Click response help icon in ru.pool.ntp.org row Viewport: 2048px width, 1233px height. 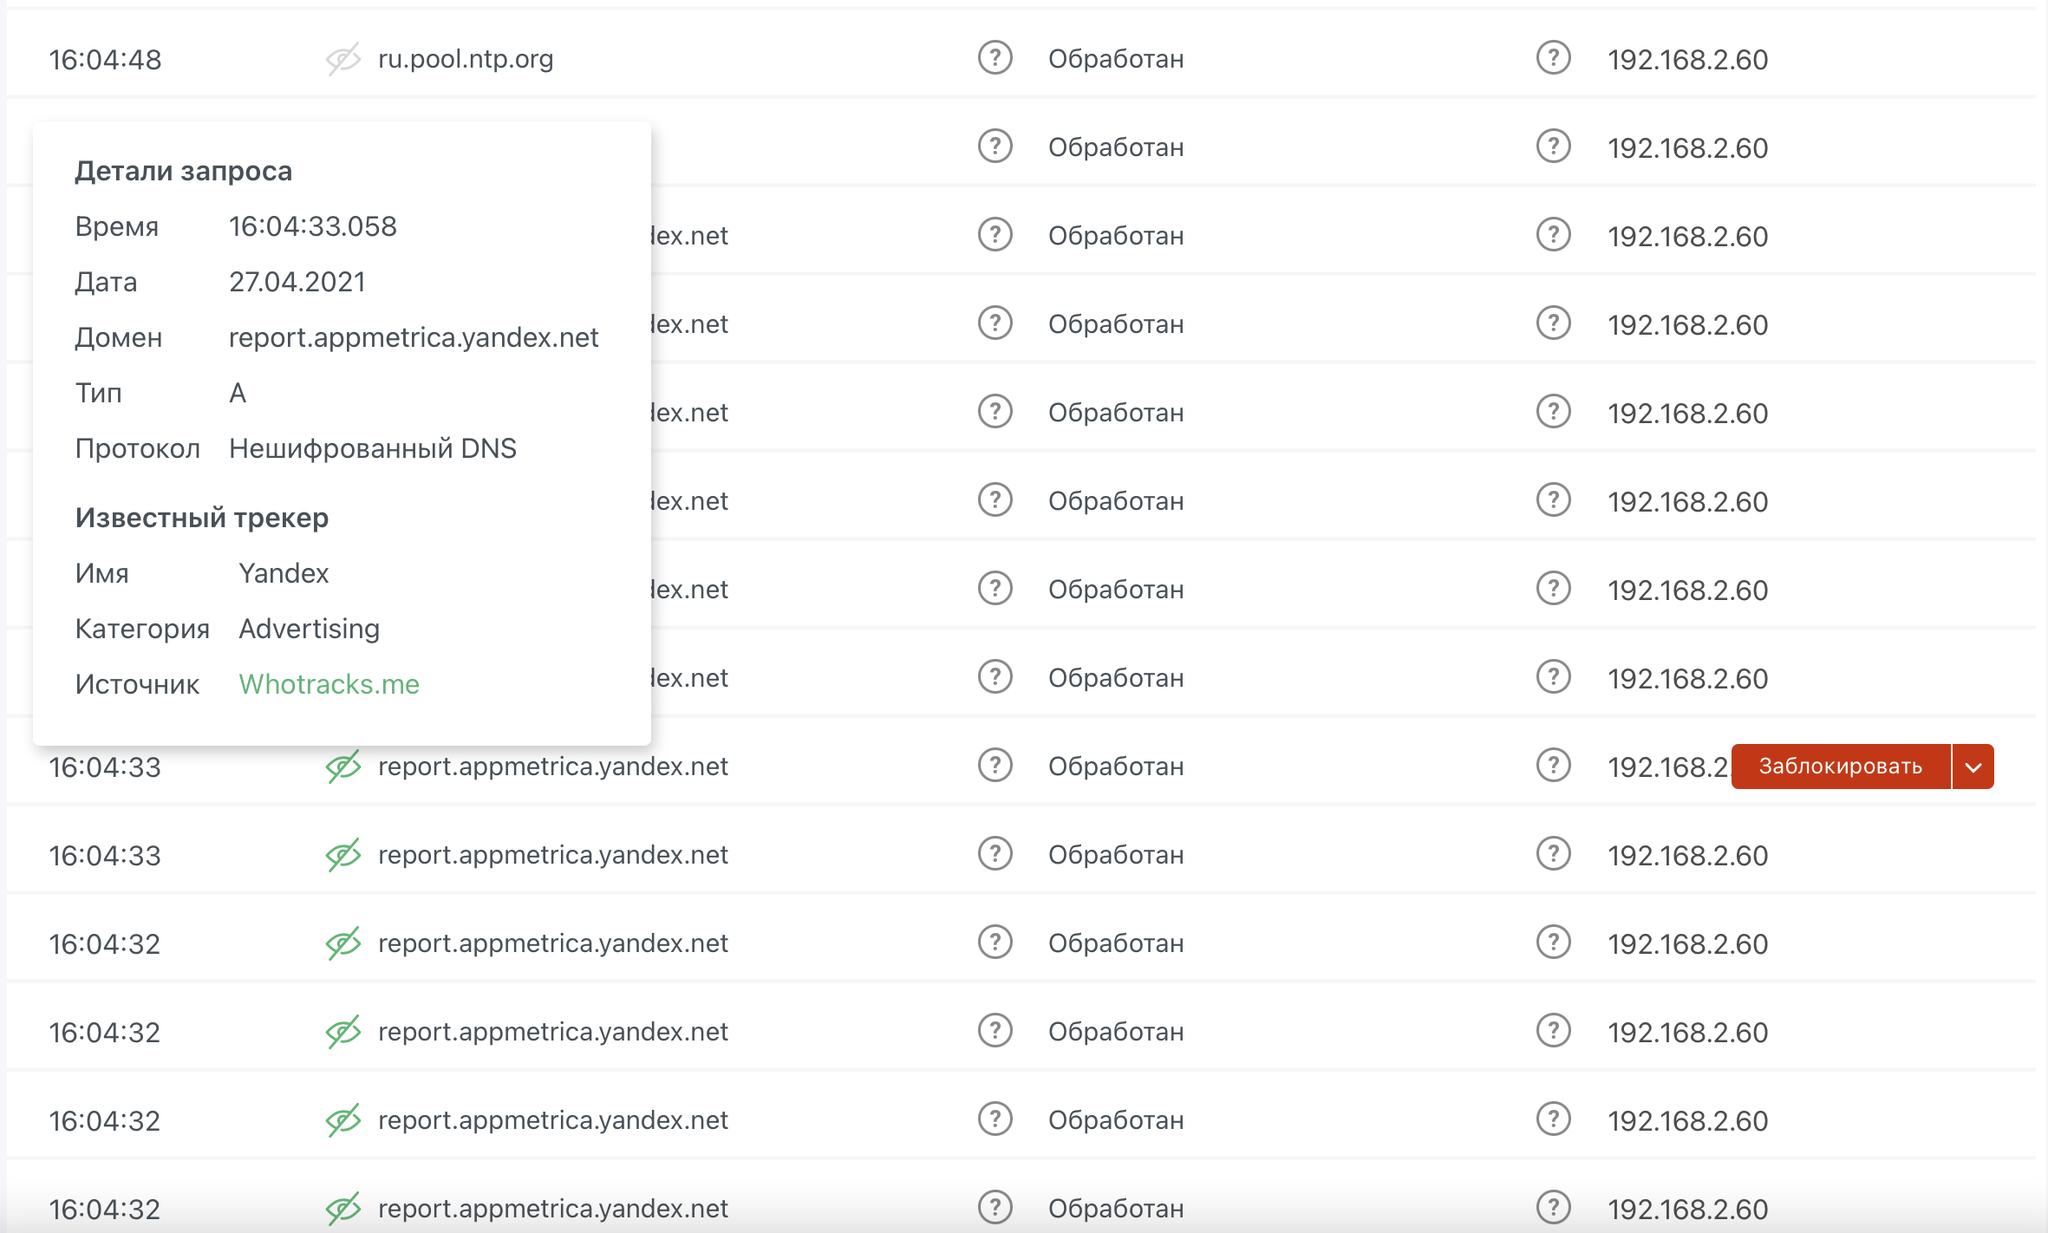[995, 58]
